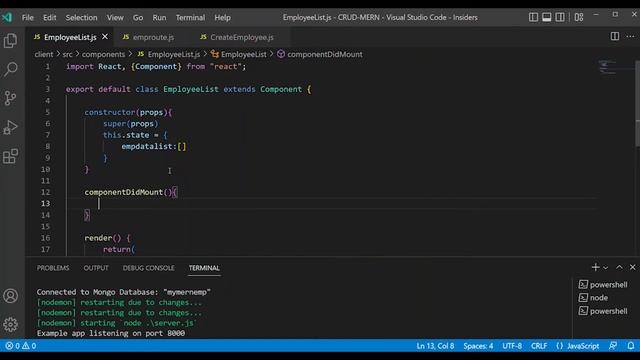
Task: Open the Edit menu
Action: [49, 18]
